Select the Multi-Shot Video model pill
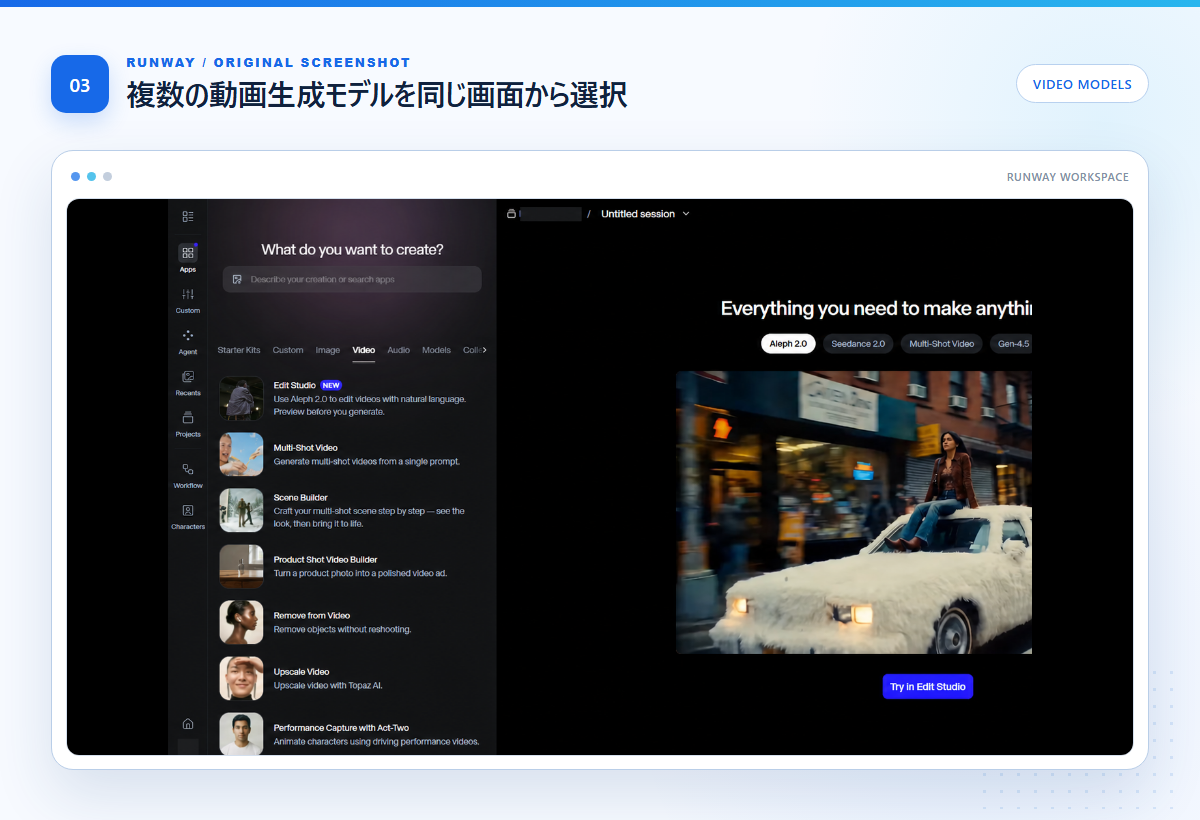This screenshot has width=1200, height=820. [x=941, y=344]
